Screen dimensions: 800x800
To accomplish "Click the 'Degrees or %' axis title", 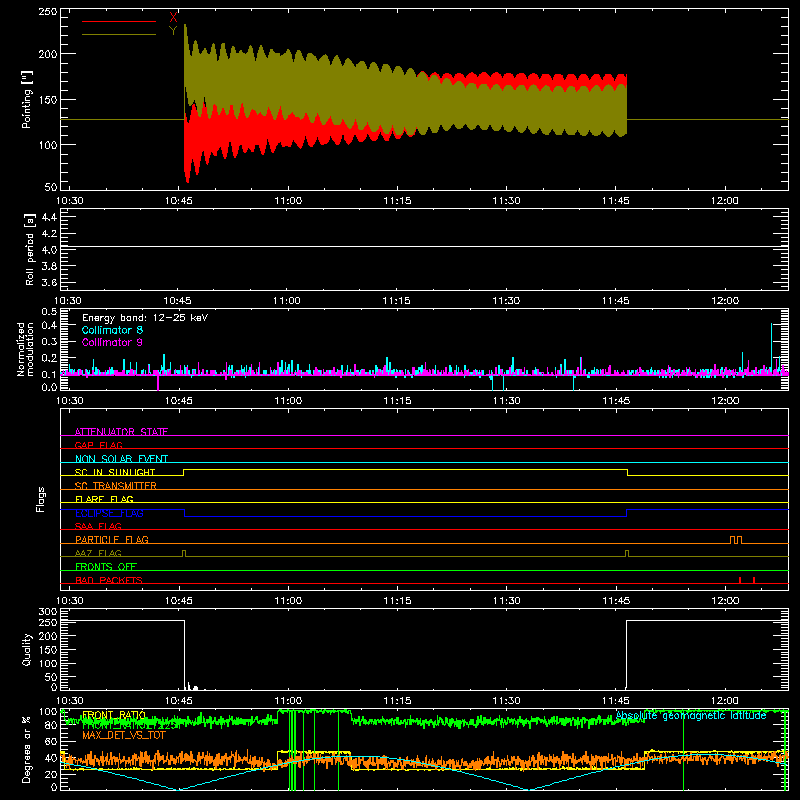I will click(x=27, y=749).
